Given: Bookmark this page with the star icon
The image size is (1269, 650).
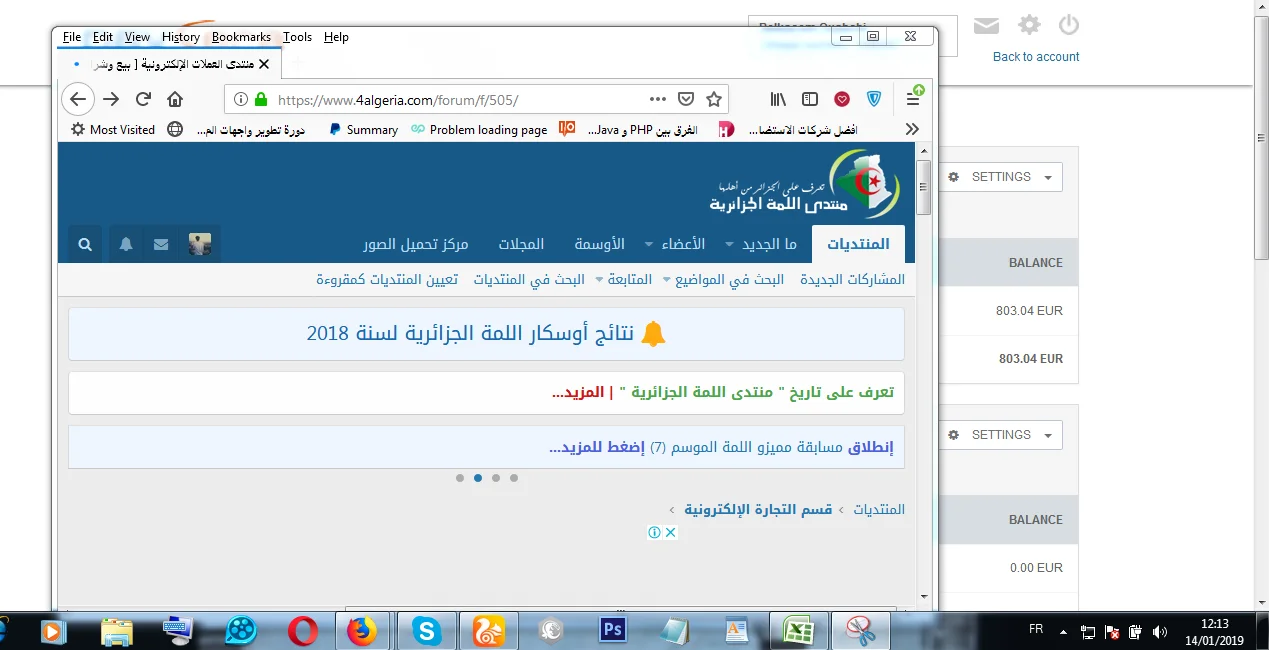Looking at the screenshot, I should point(714,99).
